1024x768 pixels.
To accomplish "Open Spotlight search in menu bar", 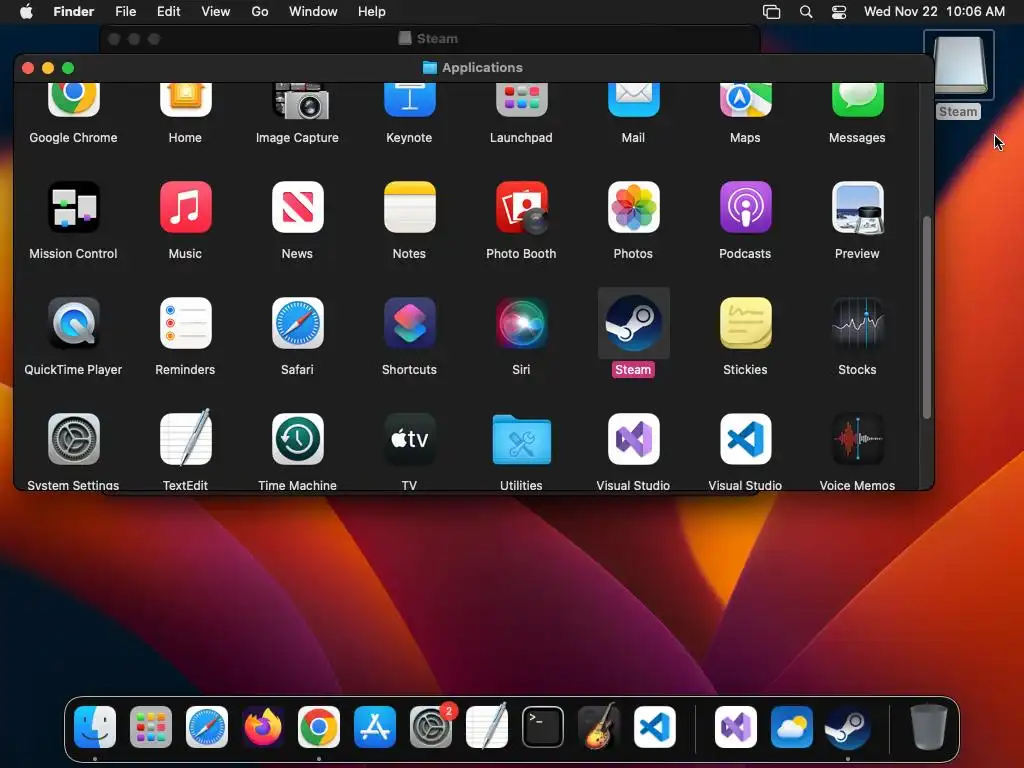I will [806, 12].
